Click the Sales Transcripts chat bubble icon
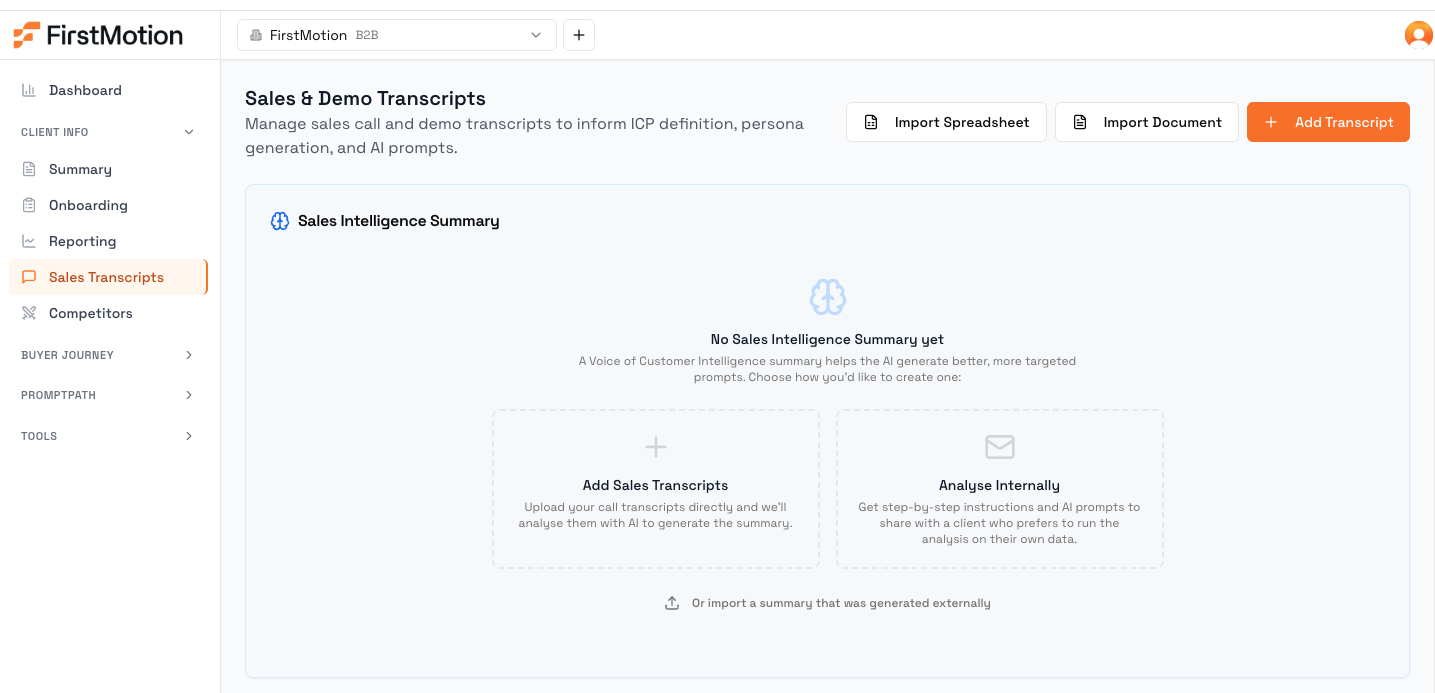1435x693 pixels. click(29, 277)
